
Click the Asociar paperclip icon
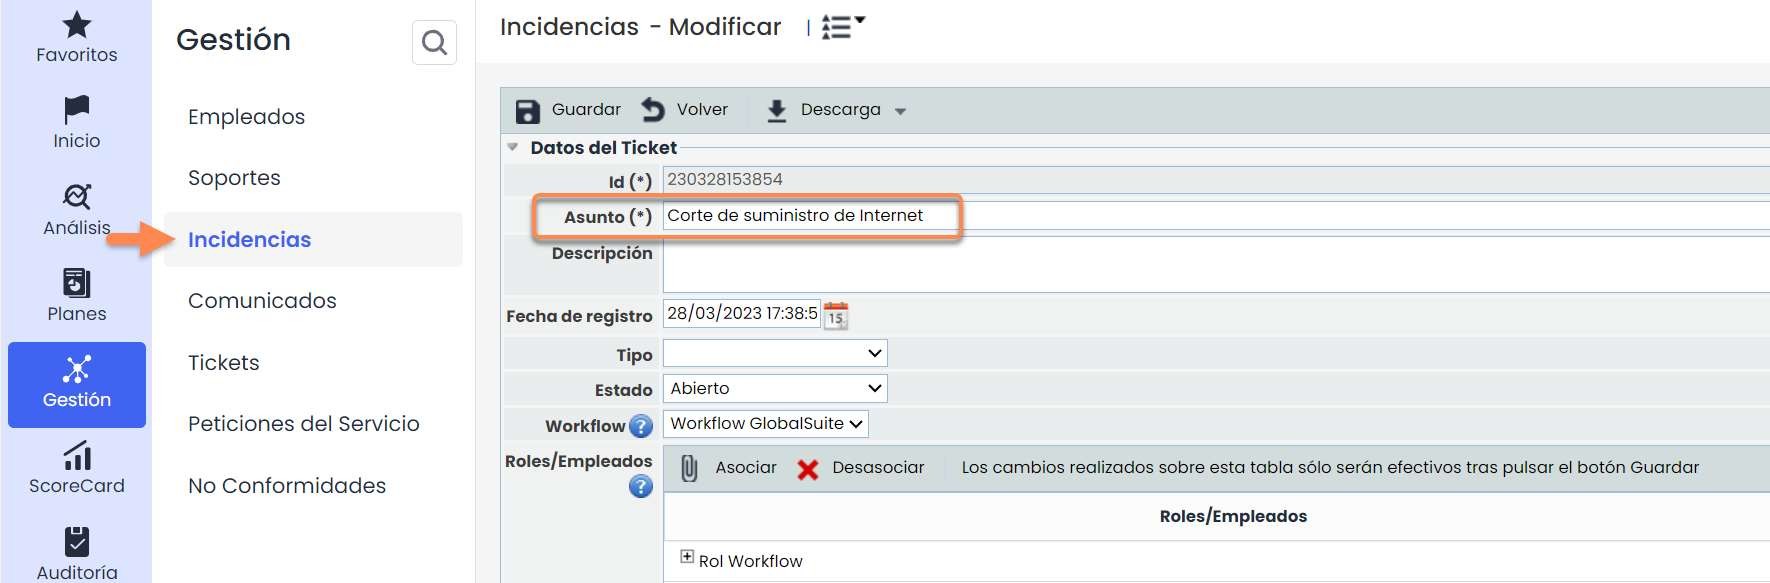pos(689,468)
